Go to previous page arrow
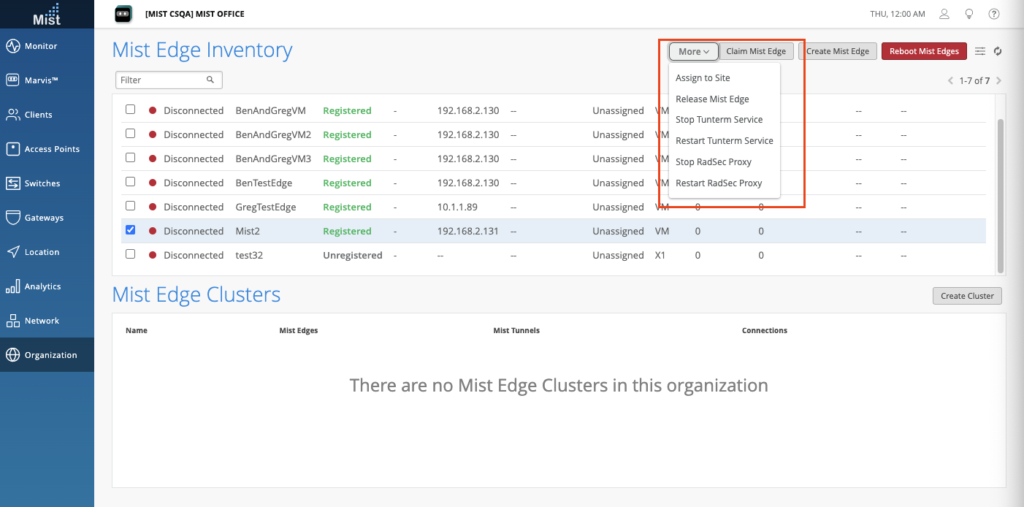The width and height of the screenshot is (1024, 507). click(951, 81)
